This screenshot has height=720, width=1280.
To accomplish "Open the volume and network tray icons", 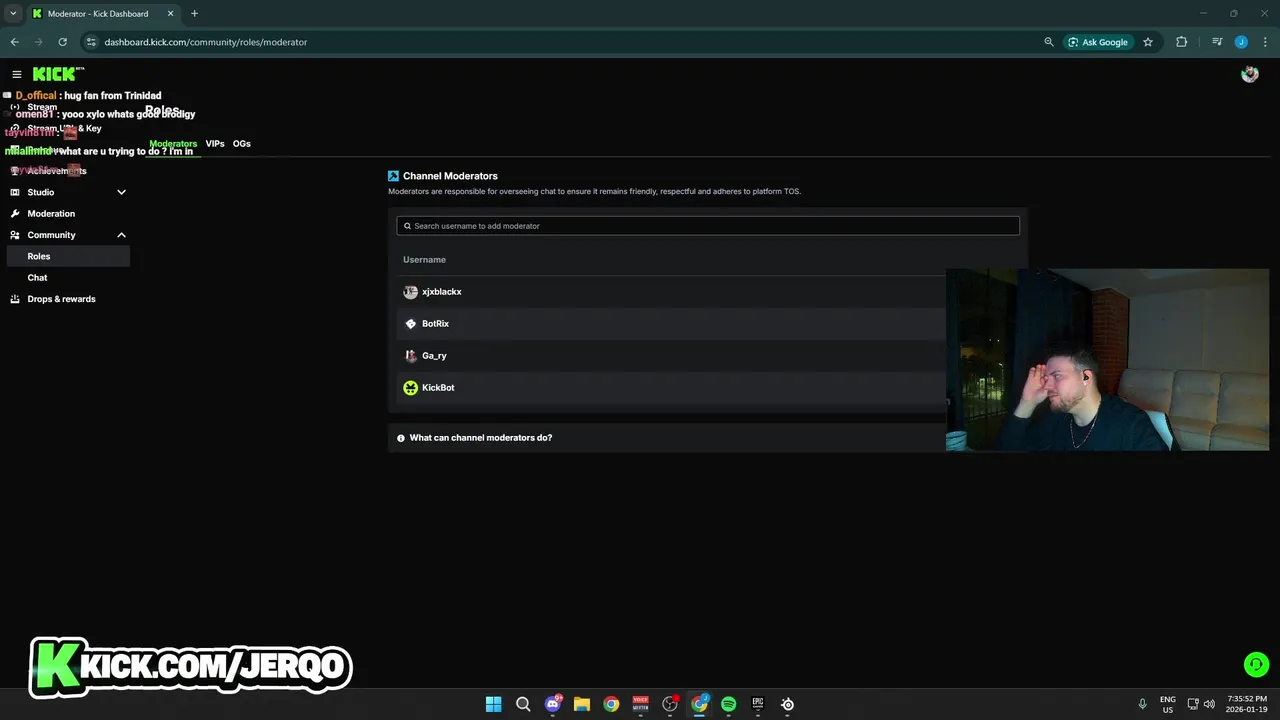I will point(1200,704).
